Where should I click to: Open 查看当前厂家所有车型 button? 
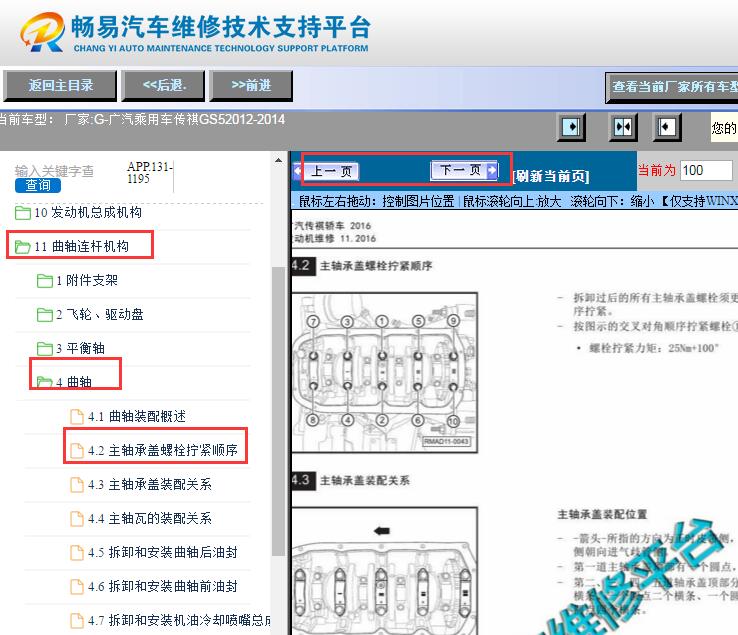tap(672, 88)
